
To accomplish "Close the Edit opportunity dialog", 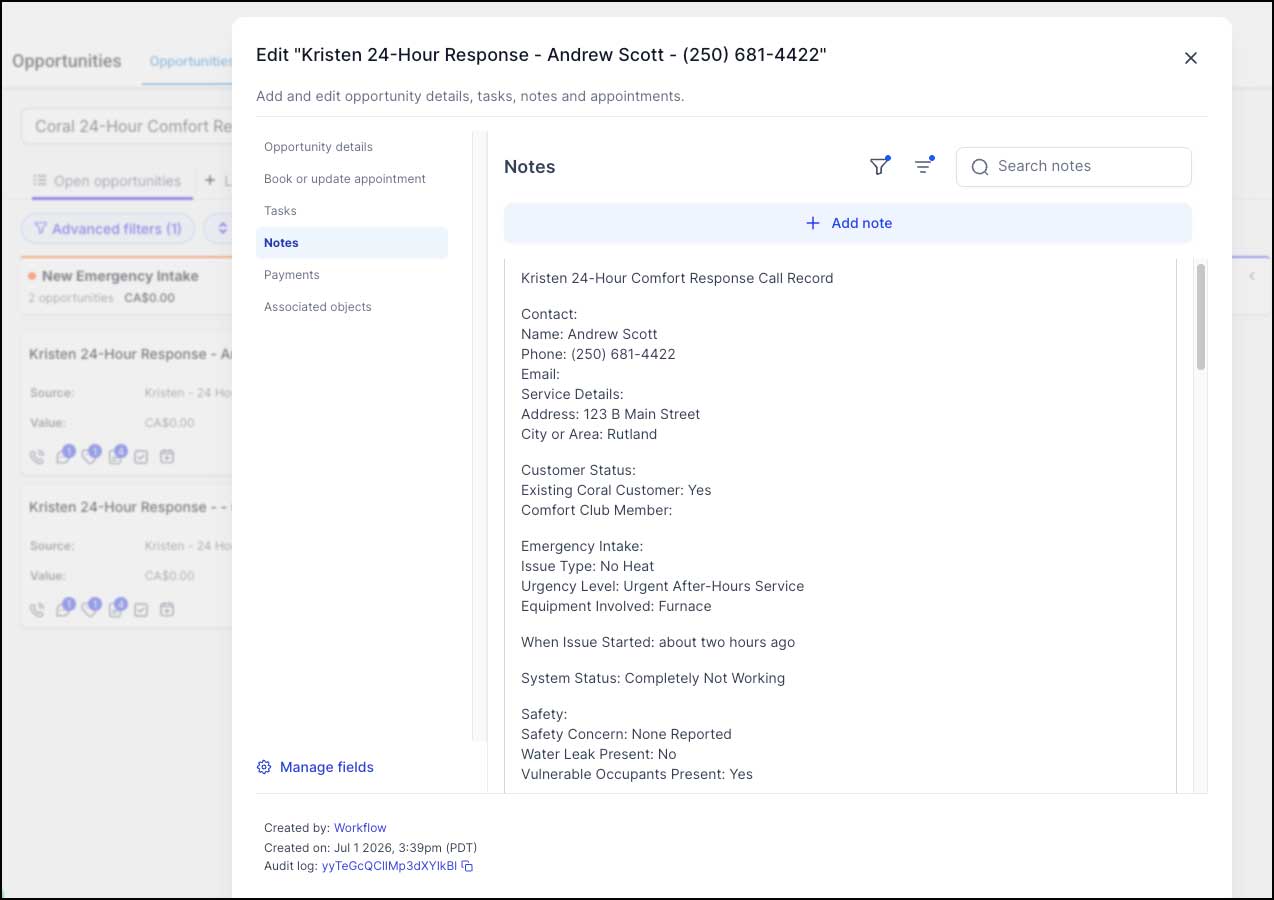I will [1190, 58].
